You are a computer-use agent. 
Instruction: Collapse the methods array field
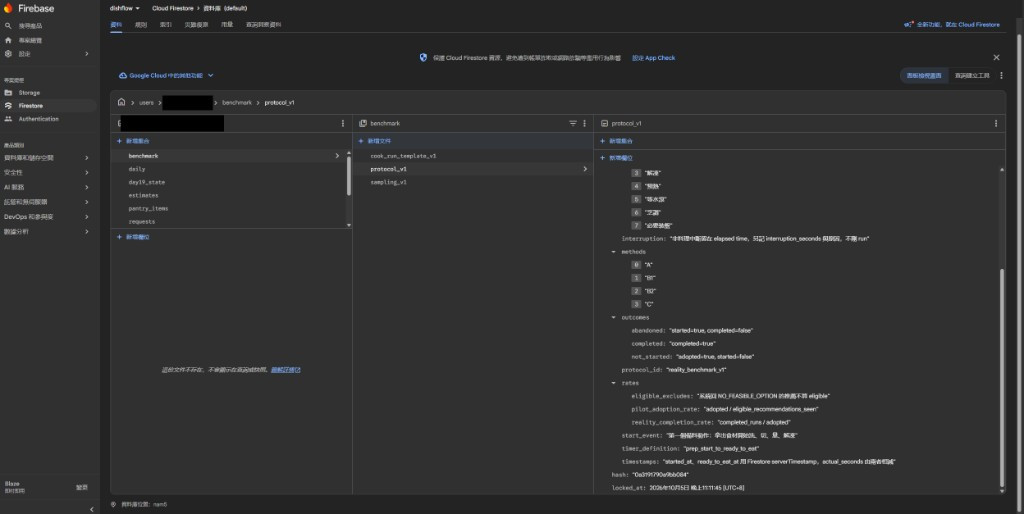[x=613, y=252]
